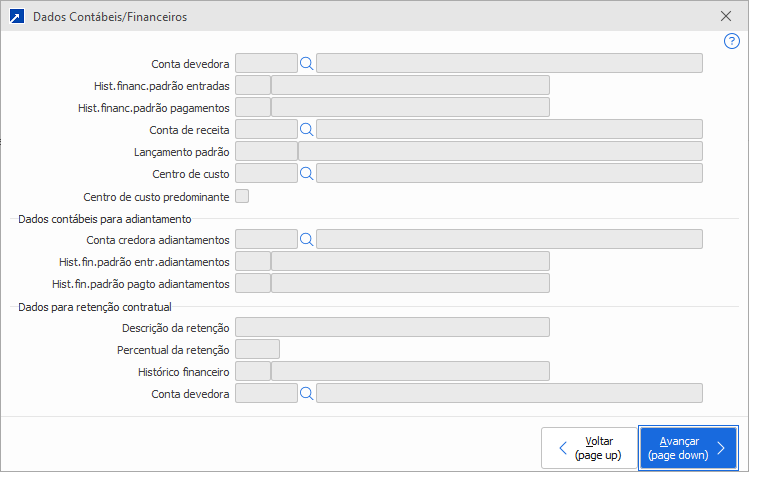The image size is (763, 479).
Task: Click the Hist.financ.padrão entradas code field
Action: 252,85
